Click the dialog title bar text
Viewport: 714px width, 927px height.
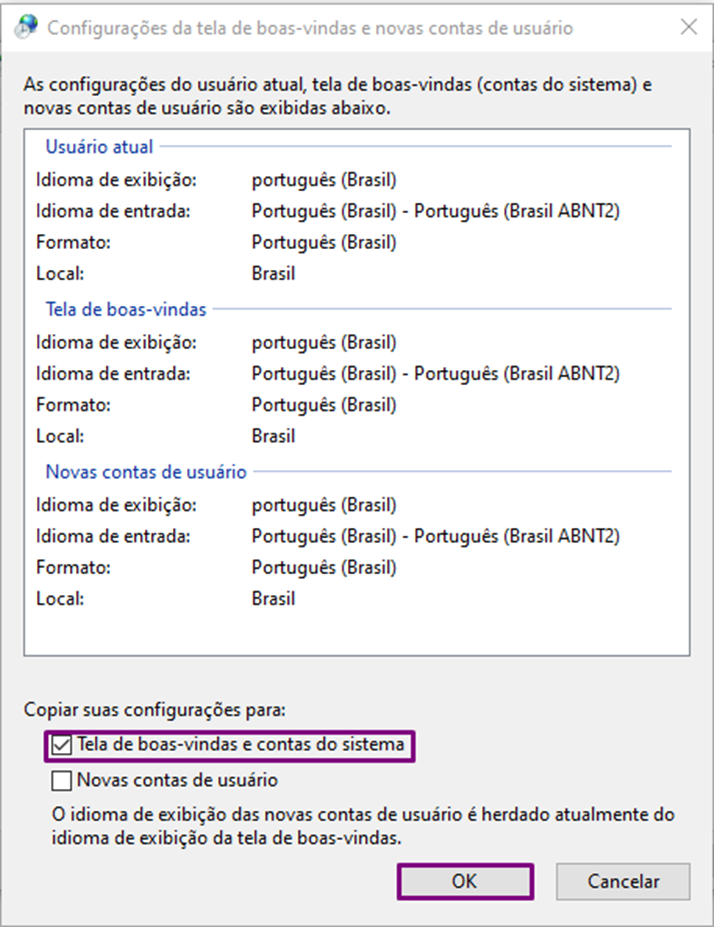point(310,28)
